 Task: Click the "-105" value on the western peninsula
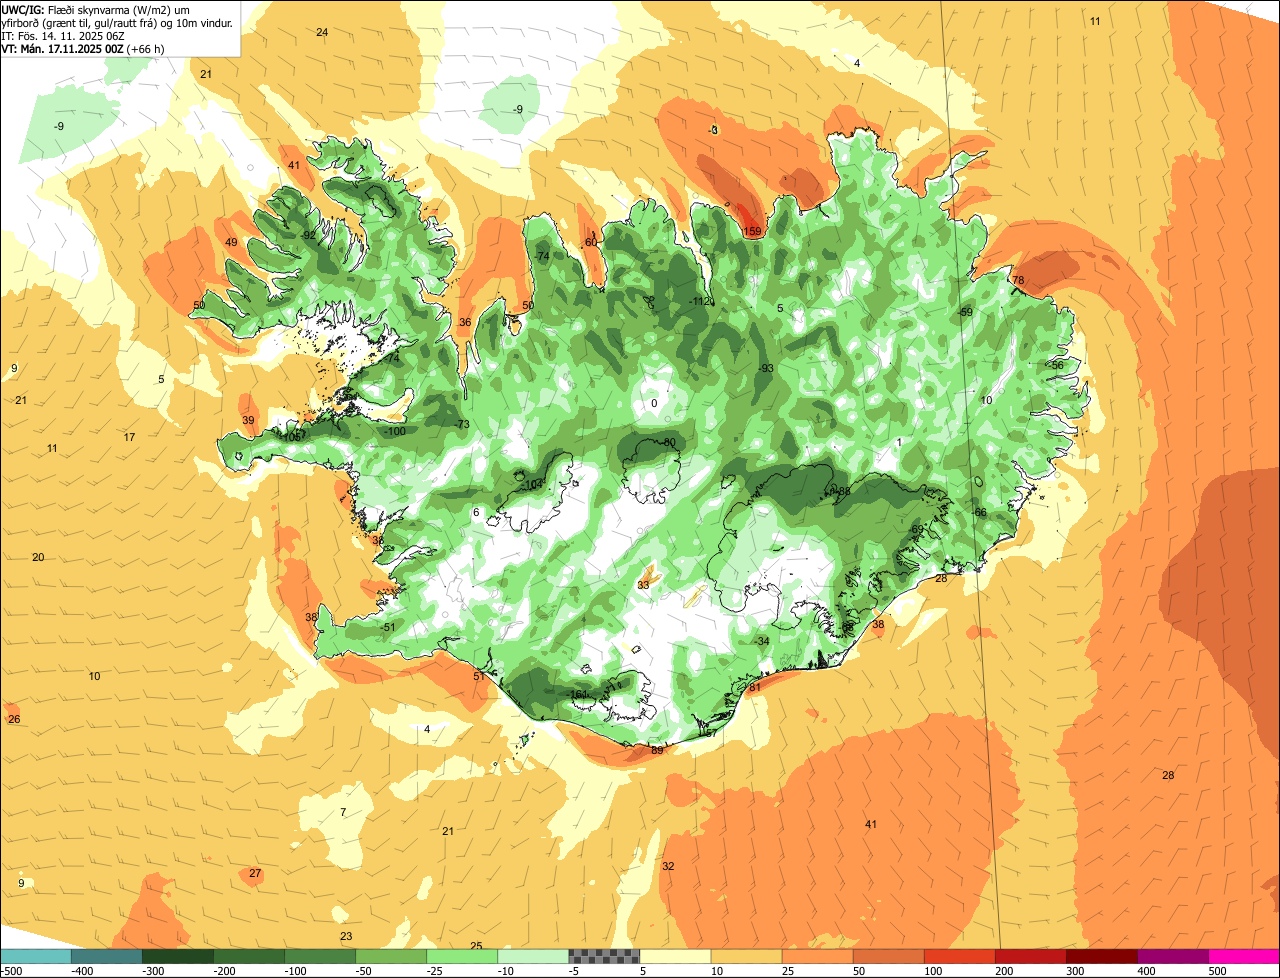pos(291,437)
